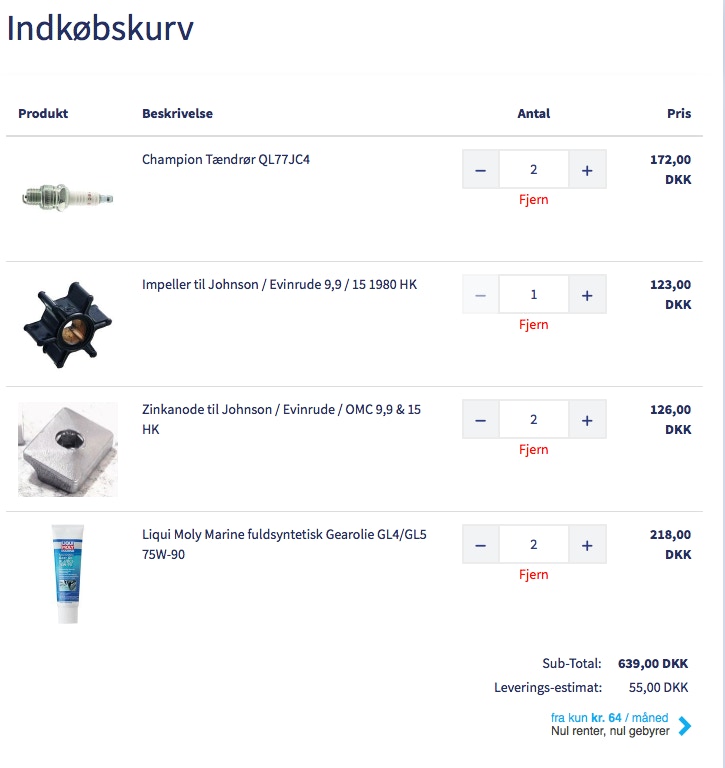The image size is (725, 768).
Task: Increase Champion Tændrør quantity with plus
Action: (587, 170)
